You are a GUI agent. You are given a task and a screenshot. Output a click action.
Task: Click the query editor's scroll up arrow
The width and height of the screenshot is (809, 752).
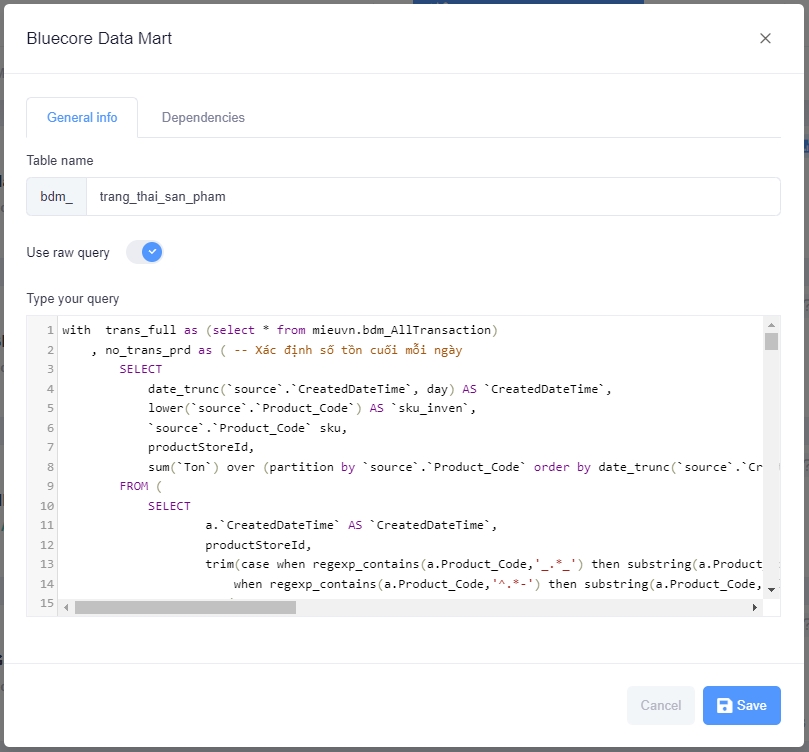(x=771, y=325)
